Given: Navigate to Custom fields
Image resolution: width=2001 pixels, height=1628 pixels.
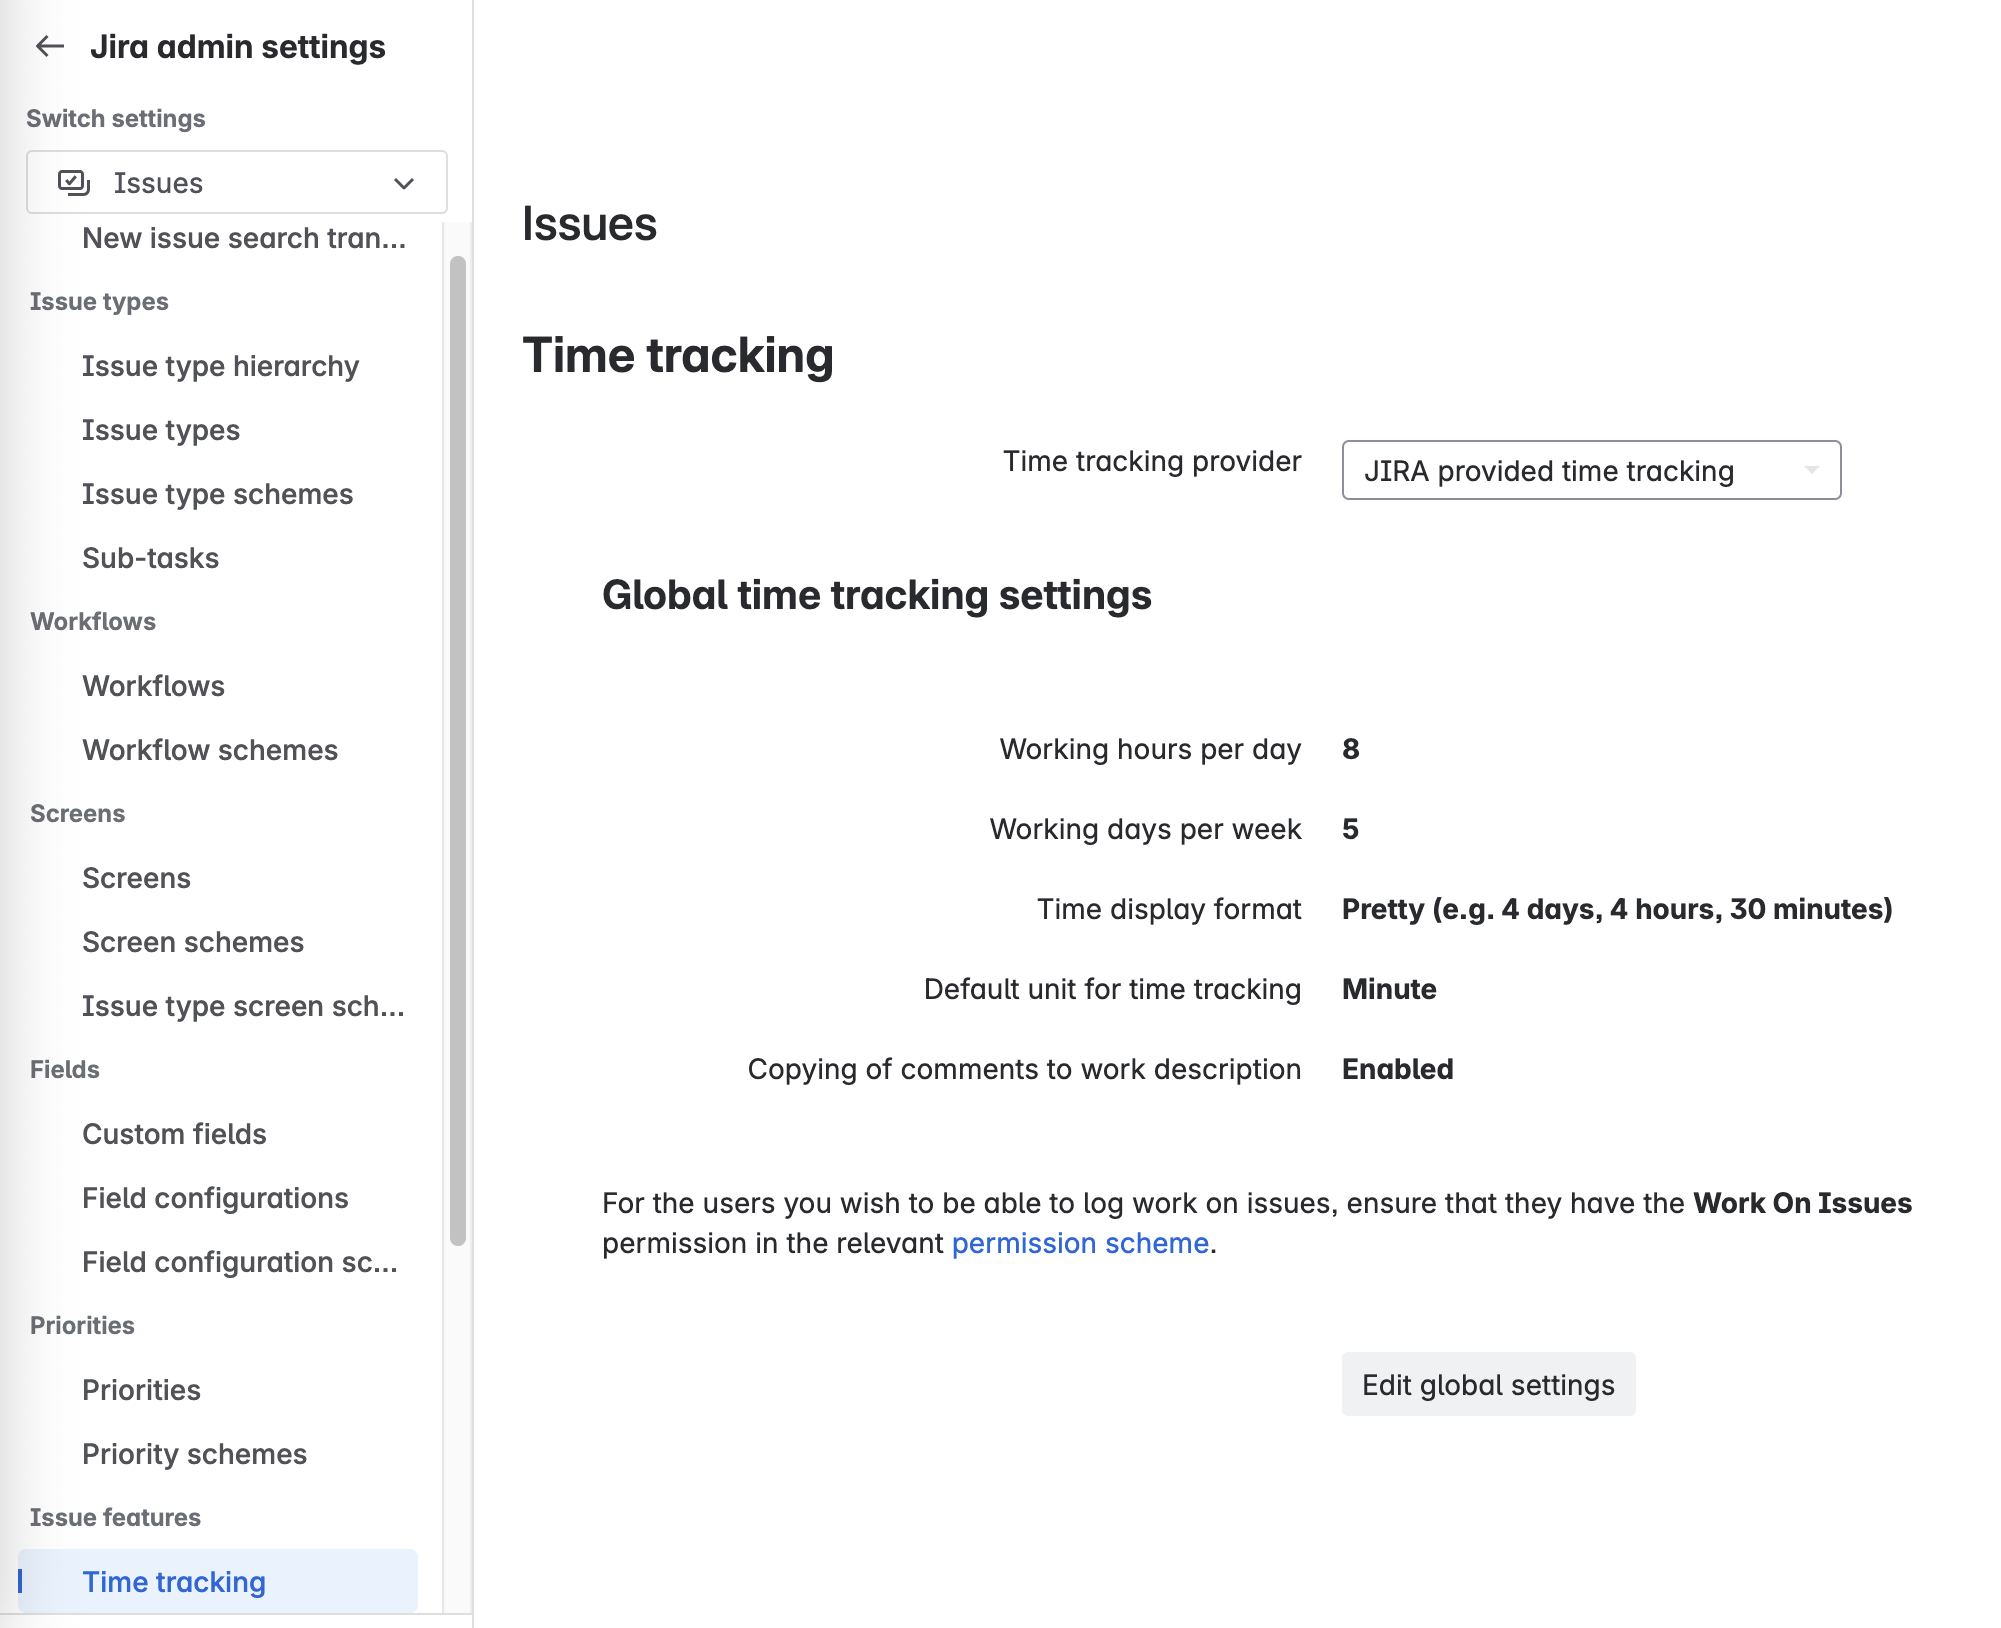Looking at the screenshot, I should 173,1133.
